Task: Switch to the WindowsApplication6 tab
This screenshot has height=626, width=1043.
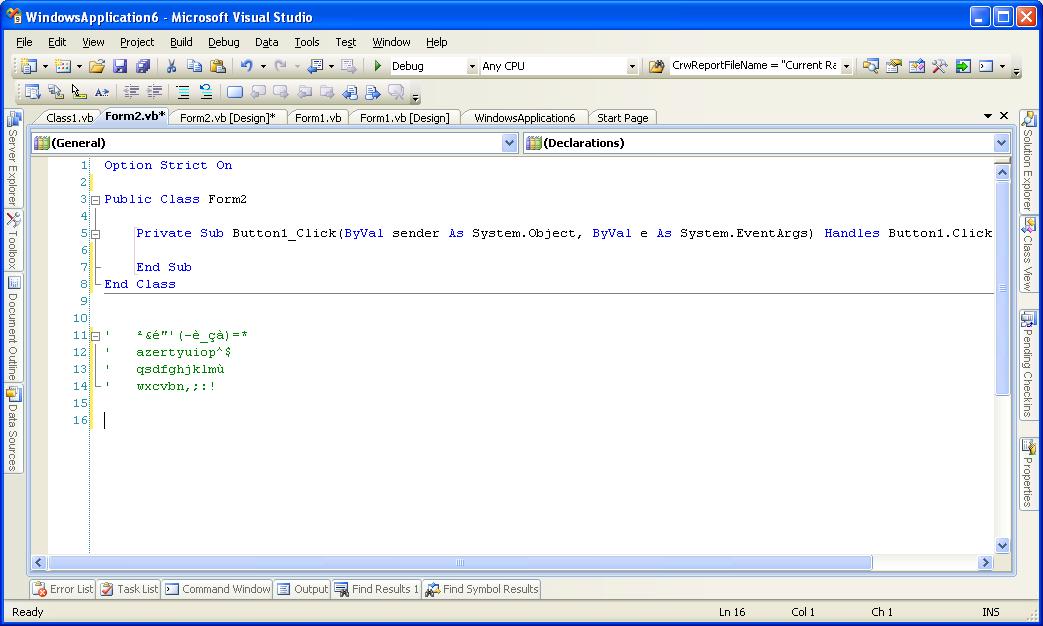Action: pos(524,118)
